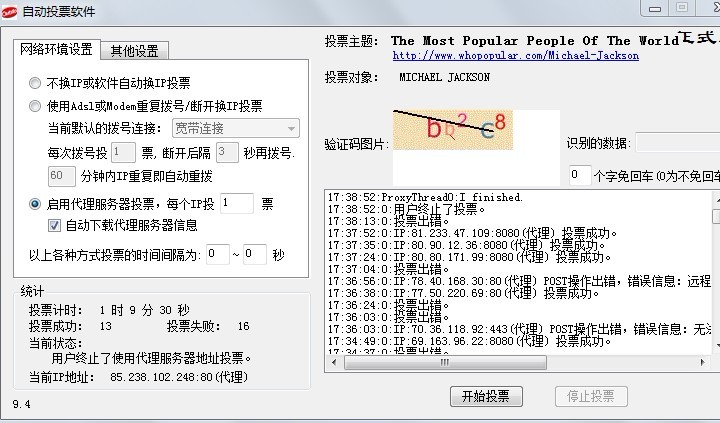Click the 停止投票 button
The height and width of the screenshot is (423, 720).
point(591,396)
